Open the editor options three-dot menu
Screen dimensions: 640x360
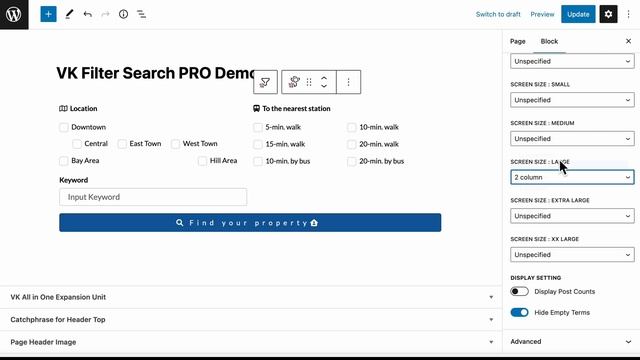629,14
